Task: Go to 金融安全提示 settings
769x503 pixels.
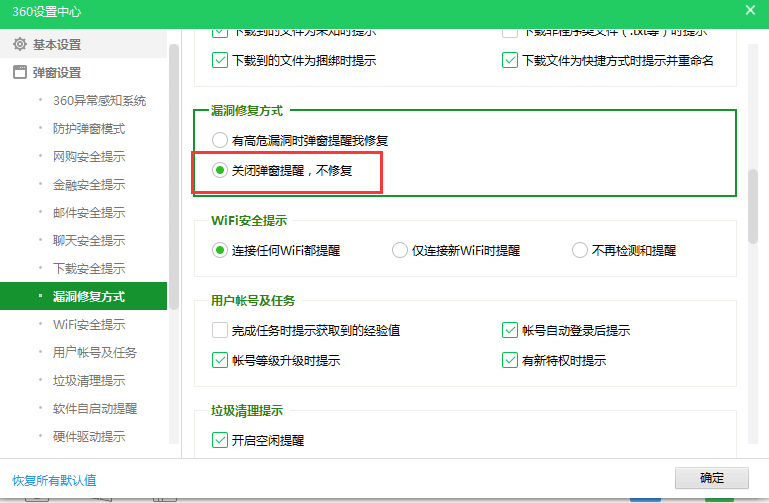Action: [89, 184]
